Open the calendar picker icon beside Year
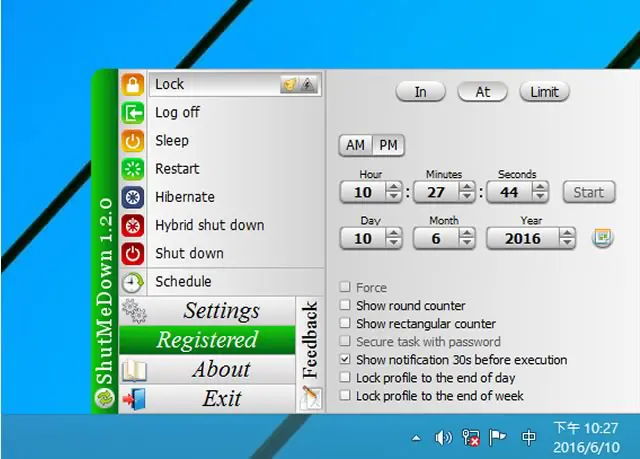 [x=602, y=237]
